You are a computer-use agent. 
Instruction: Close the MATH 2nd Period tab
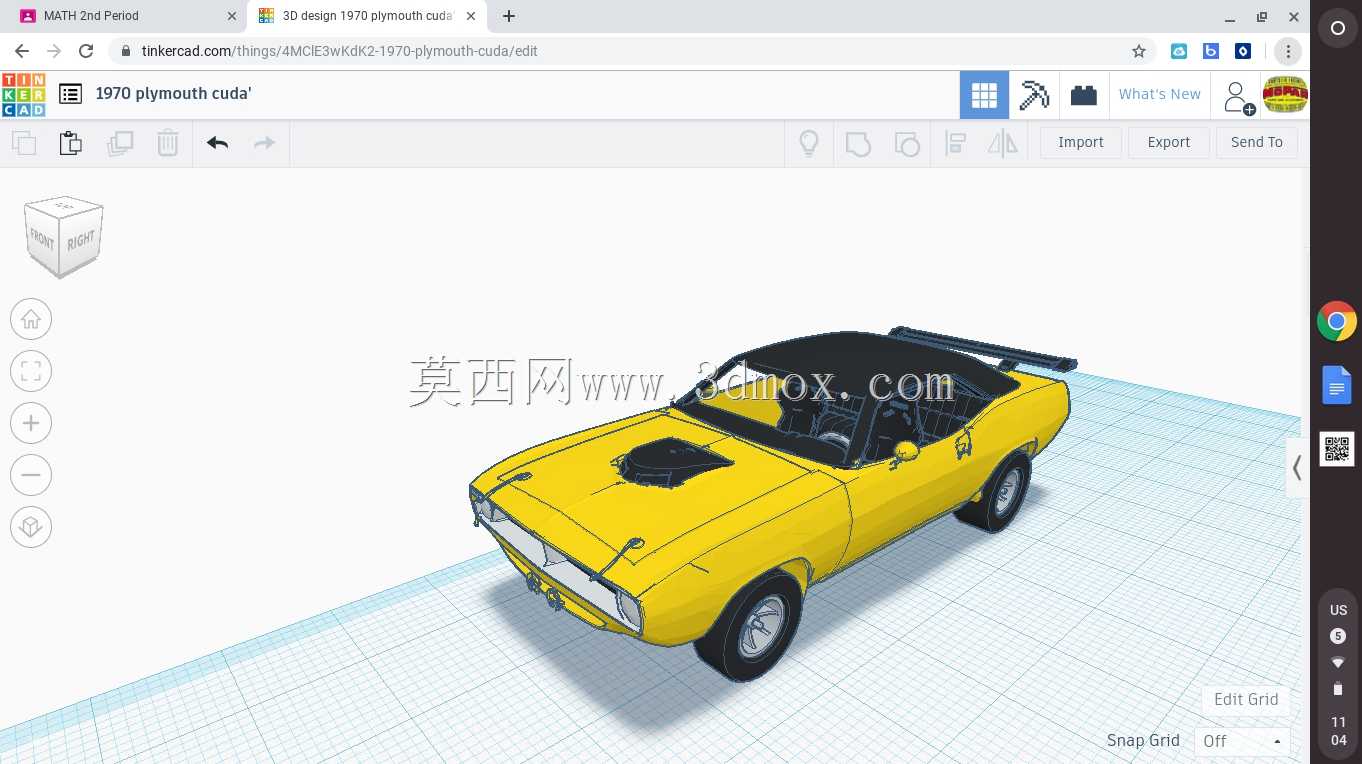click(x=232, y=16)
